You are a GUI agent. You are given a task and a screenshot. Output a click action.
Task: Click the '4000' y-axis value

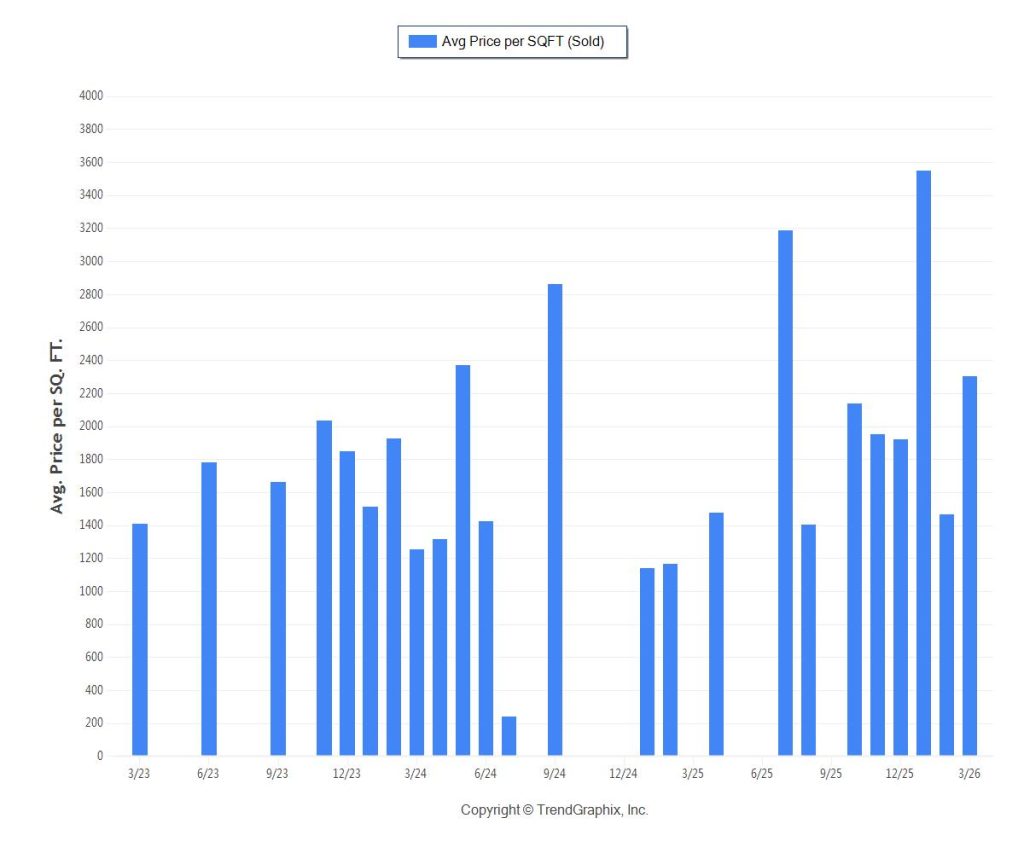pos(91,95)
